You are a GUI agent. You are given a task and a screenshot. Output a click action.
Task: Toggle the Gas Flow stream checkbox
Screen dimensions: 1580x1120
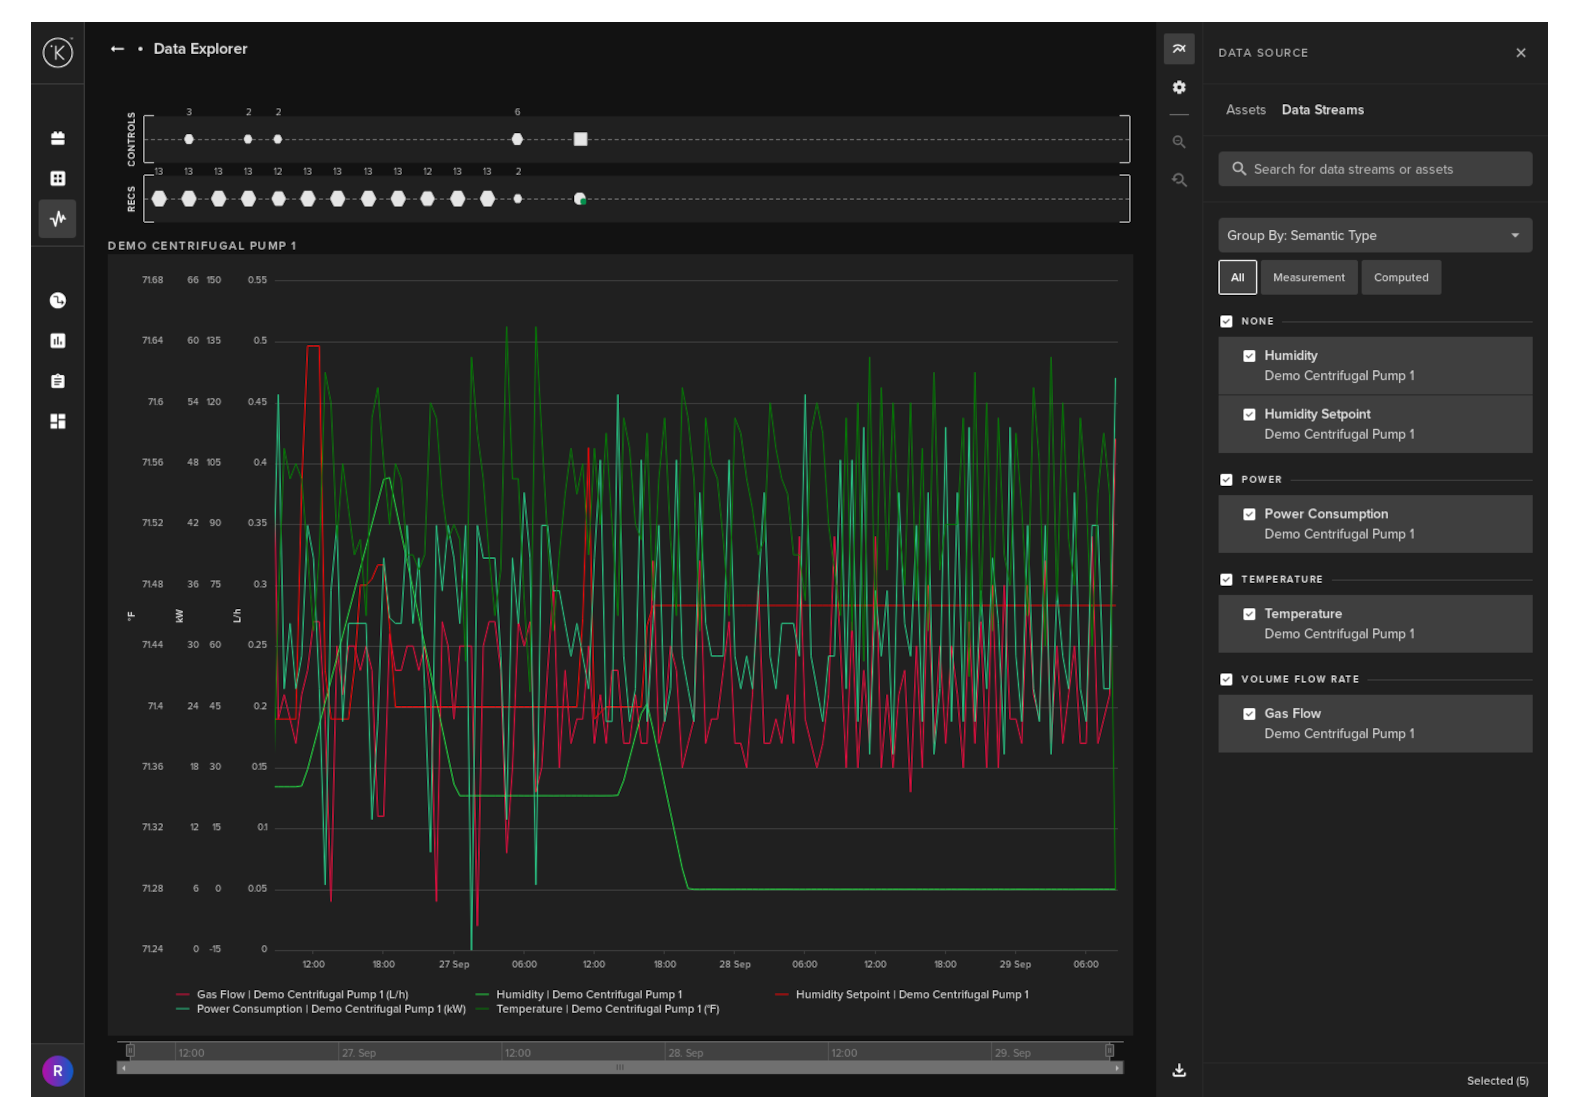1249,714
